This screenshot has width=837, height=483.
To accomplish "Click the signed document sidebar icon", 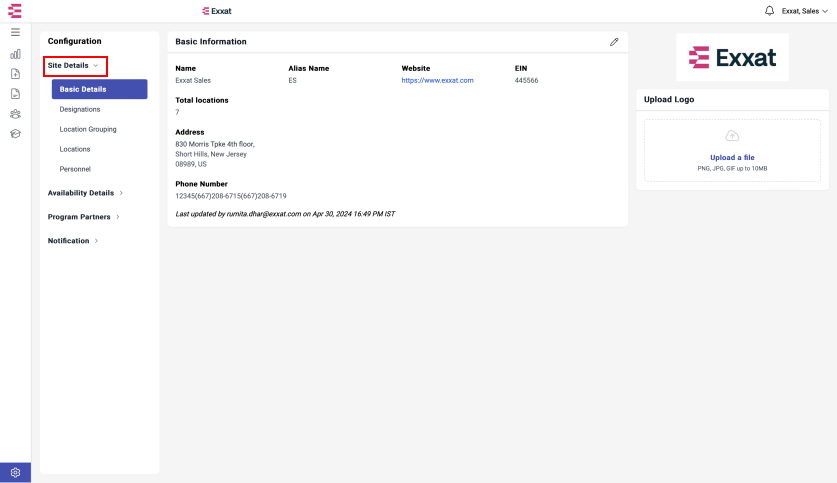I will 15,94.
